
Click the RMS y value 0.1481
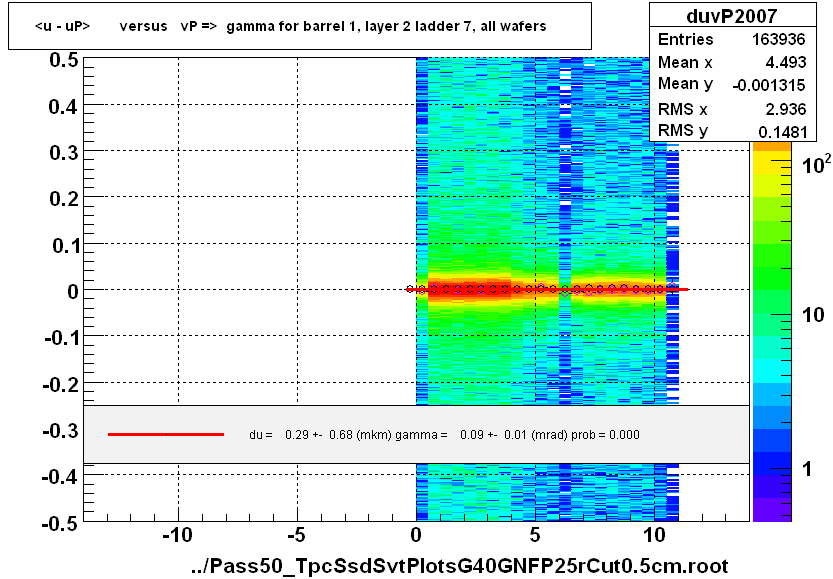(783, 132)
